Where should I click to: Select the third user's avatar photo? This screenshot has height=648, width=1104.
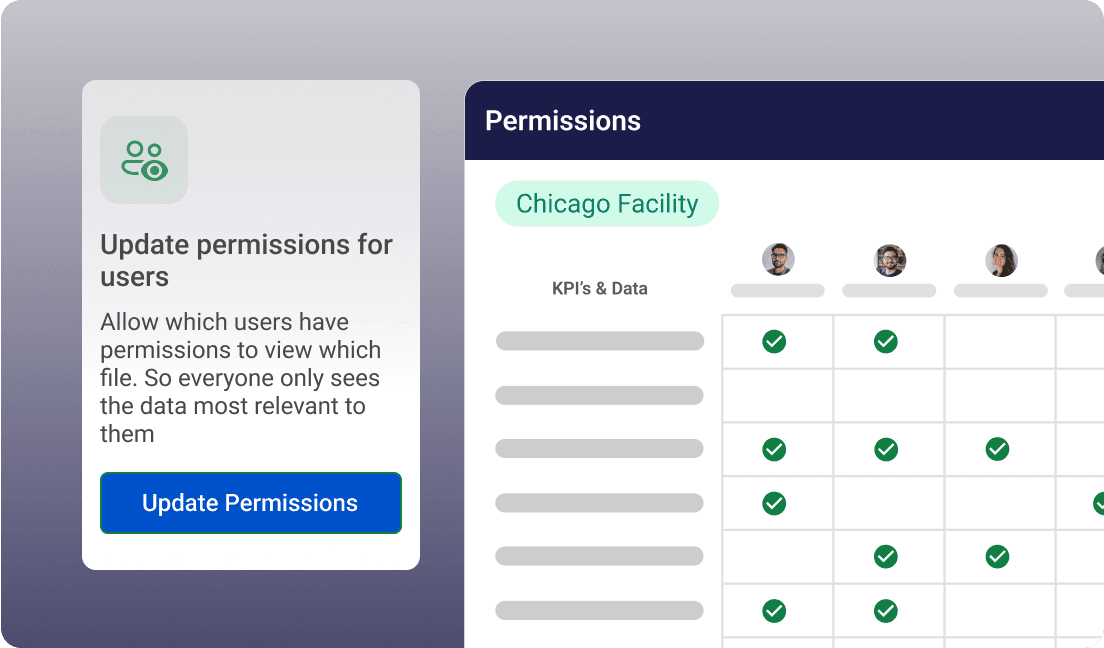[1000, 259]
